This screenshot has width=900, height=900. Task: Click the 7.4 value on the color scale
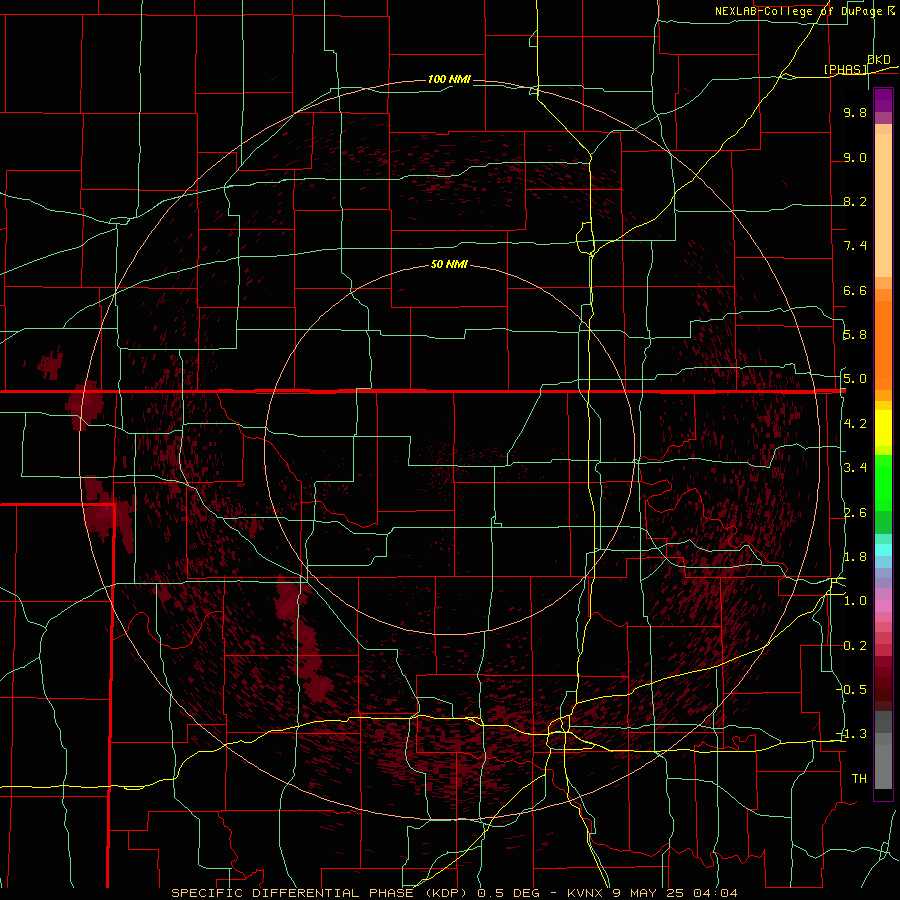click(x=855, y=246)
